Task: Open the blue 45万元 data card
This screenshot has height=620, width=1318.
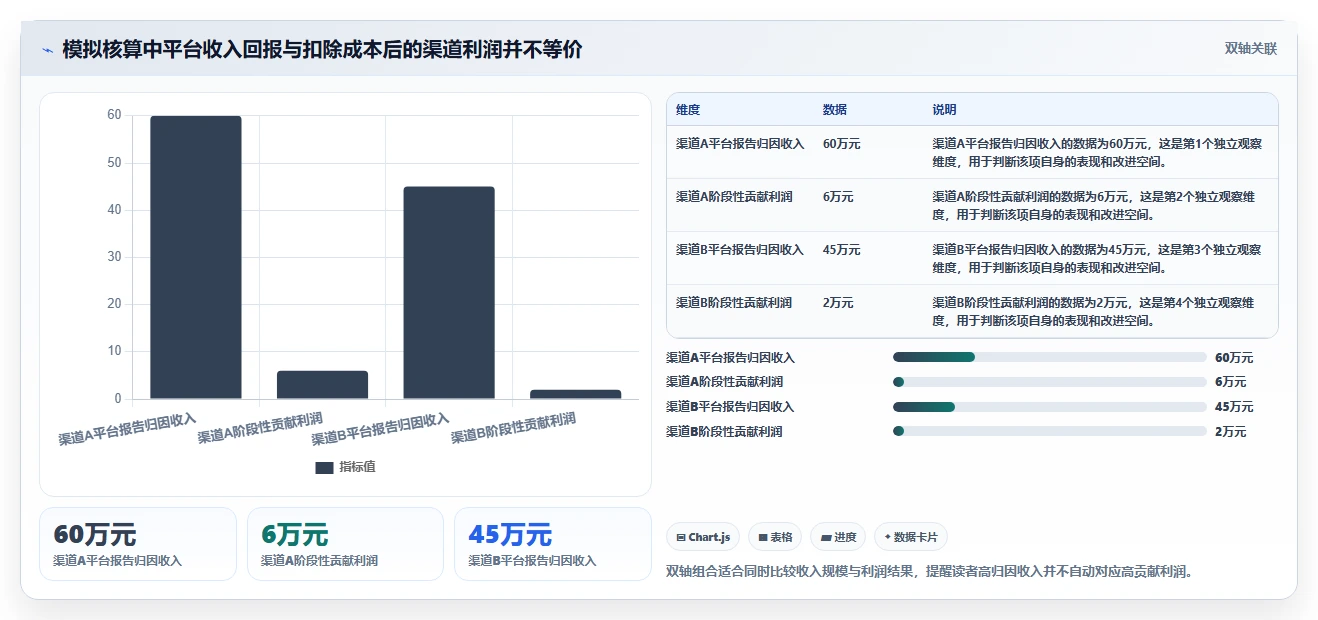Action: [552, 544]
